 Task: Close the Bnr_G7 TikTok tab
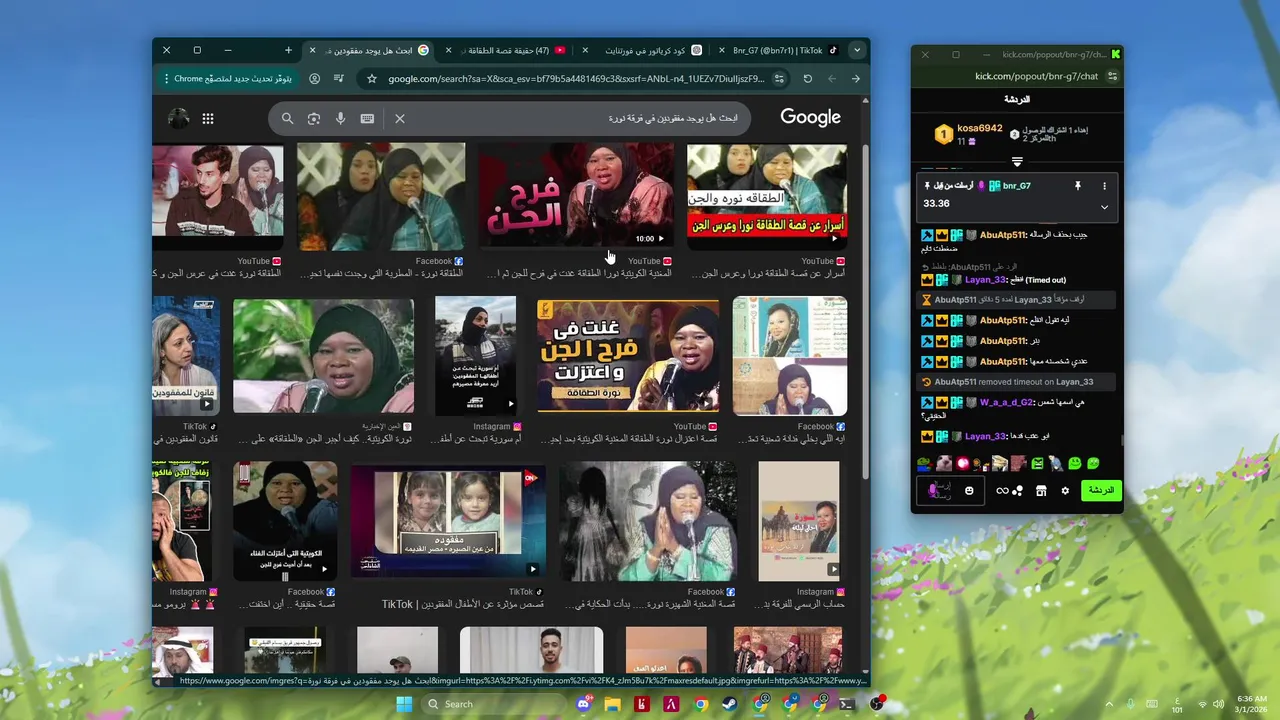coord(720,50)
